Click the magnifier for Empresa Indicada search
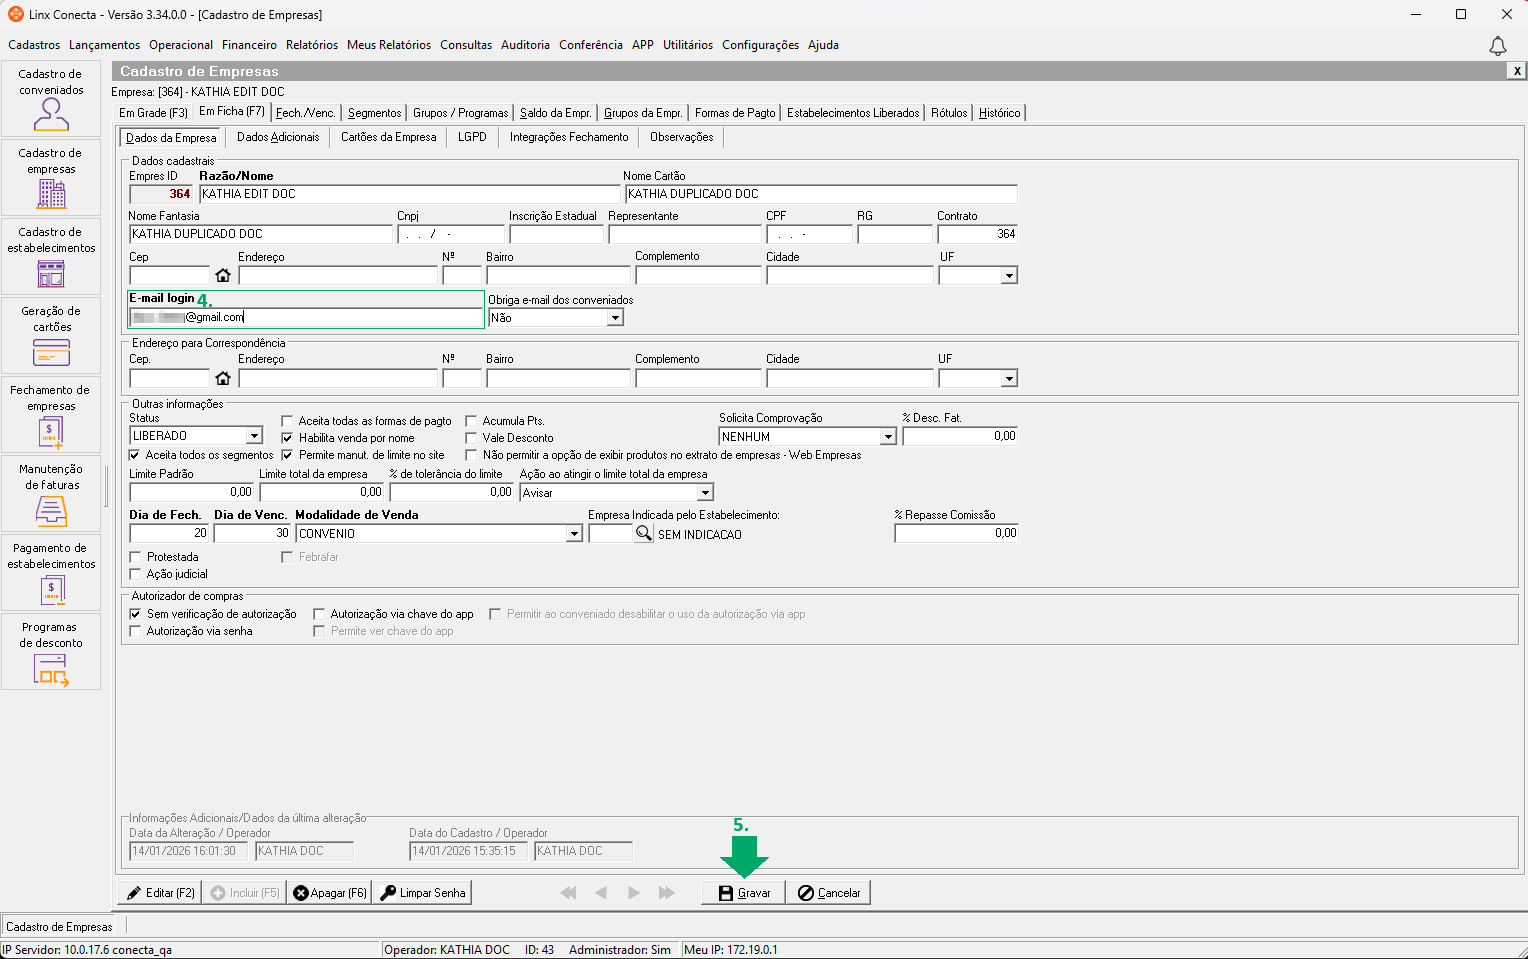1528x959 pixels. click(644, 534)
